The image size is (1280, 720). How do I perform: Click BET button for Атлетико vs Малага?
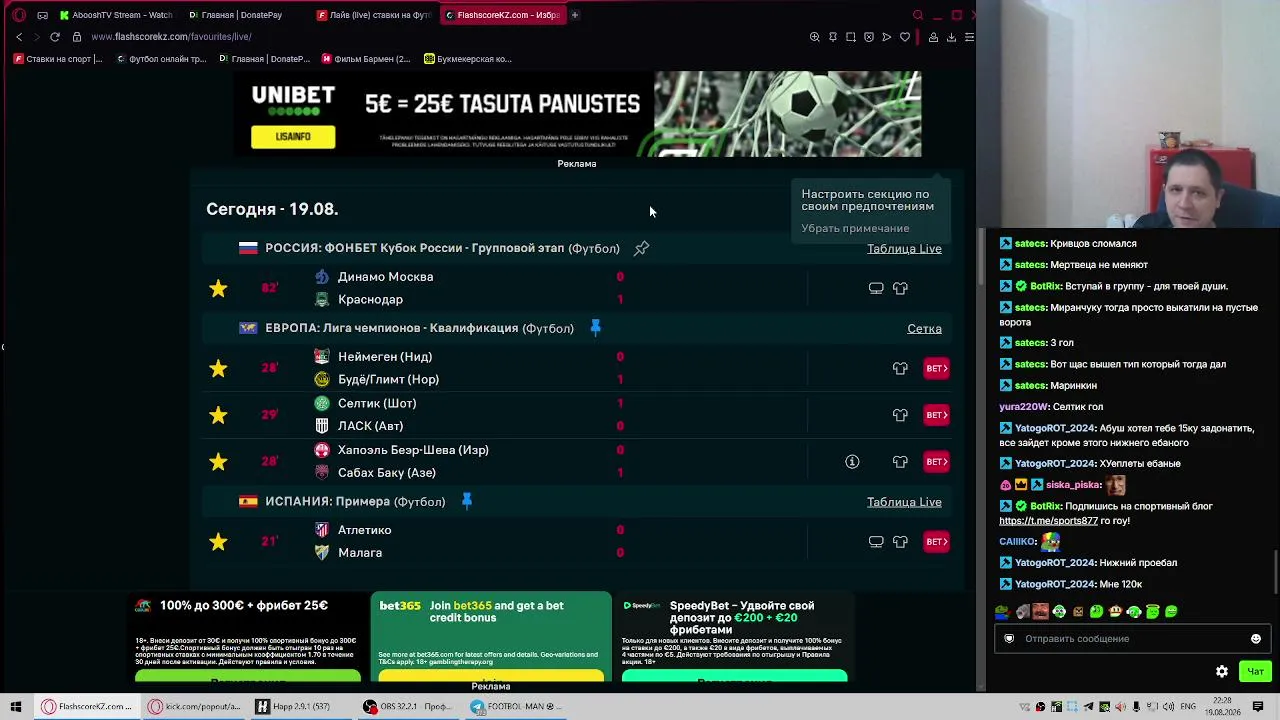tap(936, 541)
